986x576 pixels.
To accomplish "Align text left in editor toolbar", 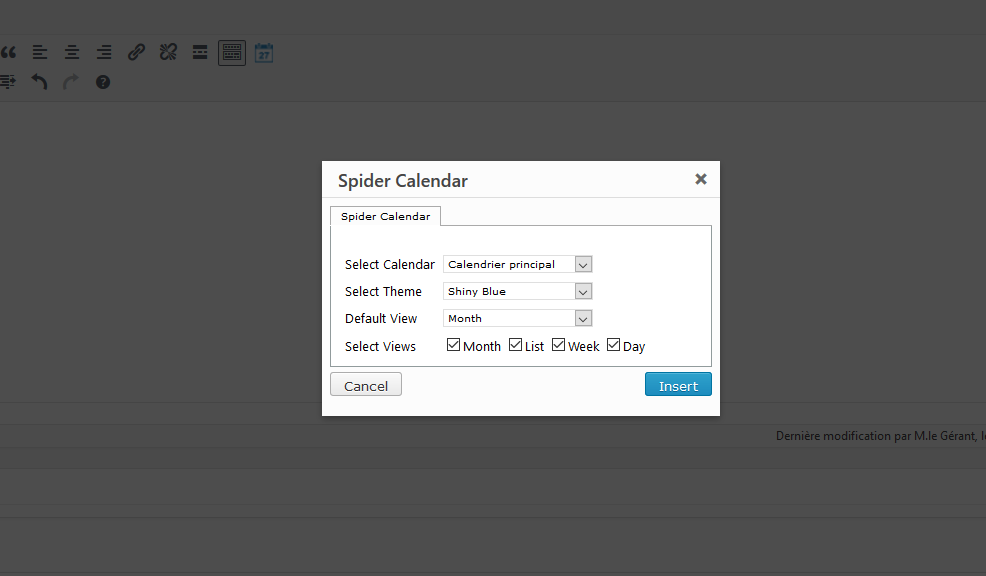I will coord(40,52).
